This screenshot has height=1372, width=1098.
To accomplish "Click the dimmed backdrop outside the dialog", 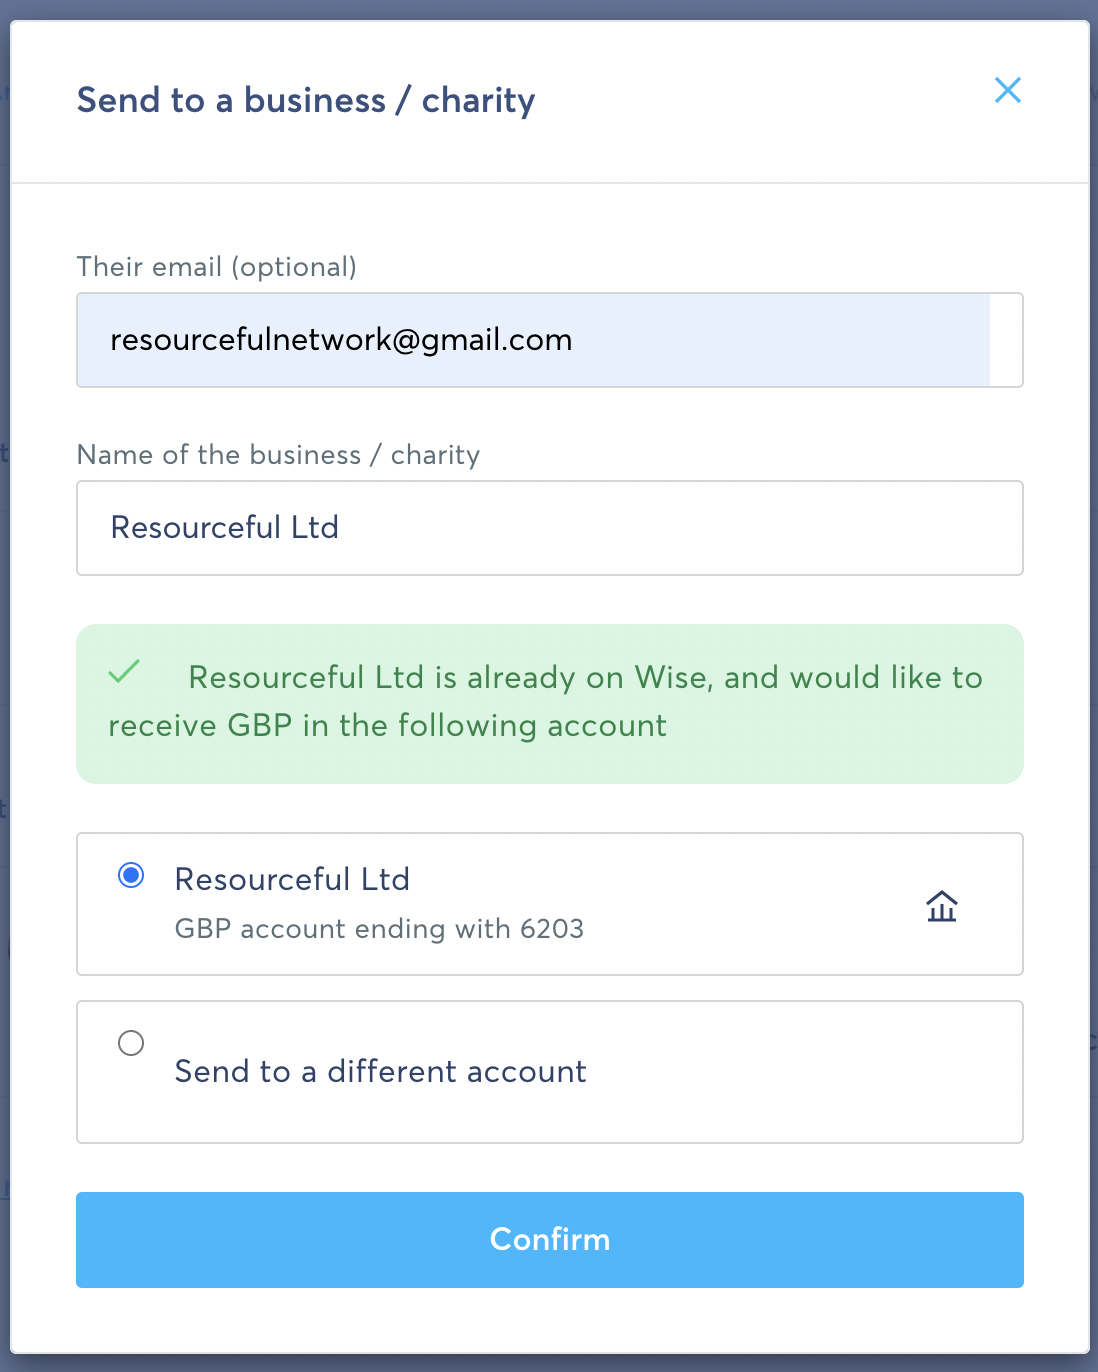I will click(x=1094, y=700).
